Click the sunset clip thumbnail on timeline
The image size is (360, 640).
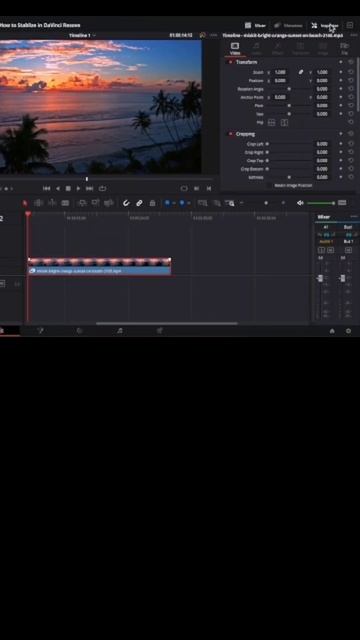tap(99, 262)
